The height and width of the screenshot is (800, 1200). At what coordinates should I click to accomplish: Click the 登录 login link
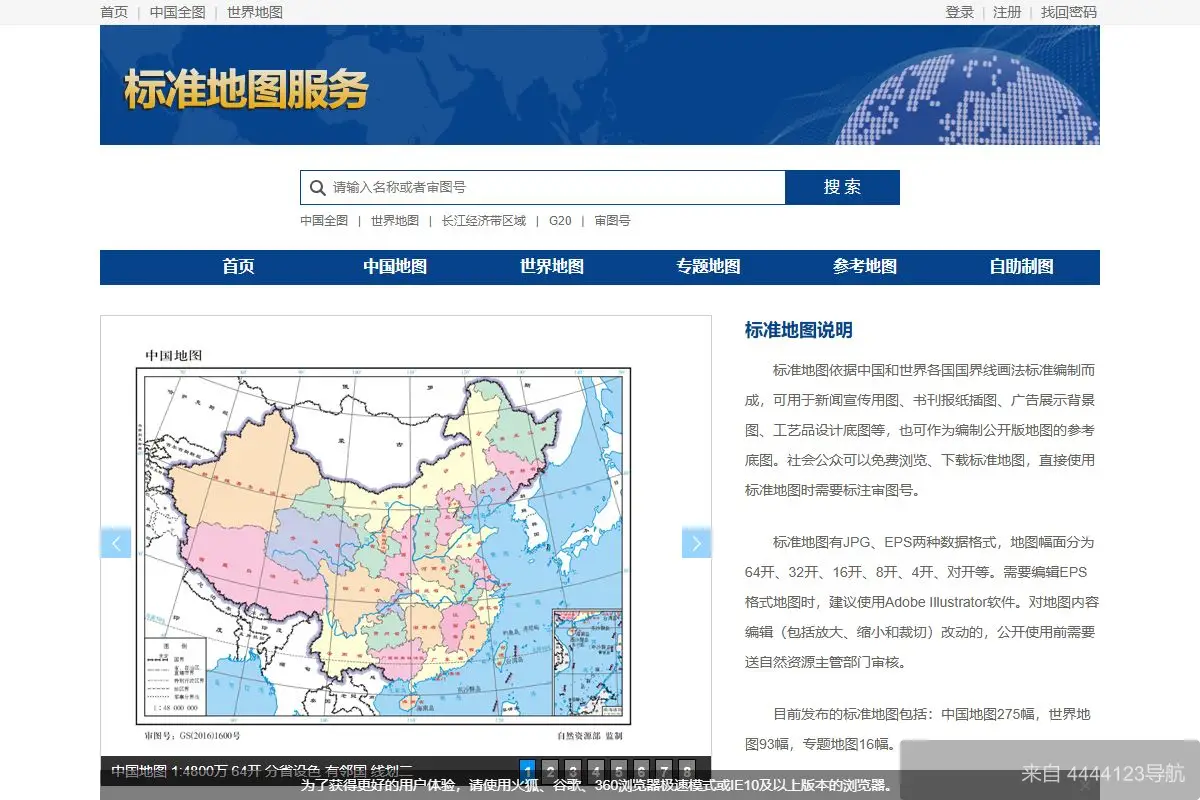[x=958, y=12]
